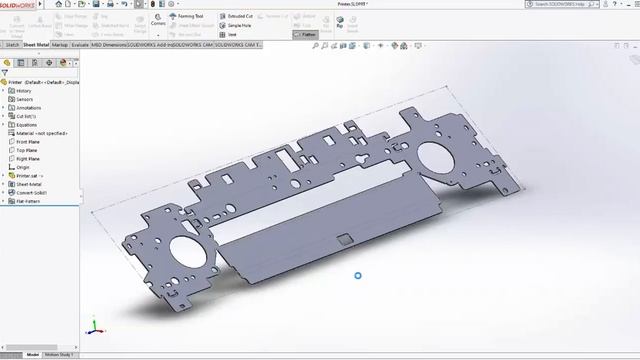
Task: Click the Zoom to Area icon
Action: tap(325, 46)
